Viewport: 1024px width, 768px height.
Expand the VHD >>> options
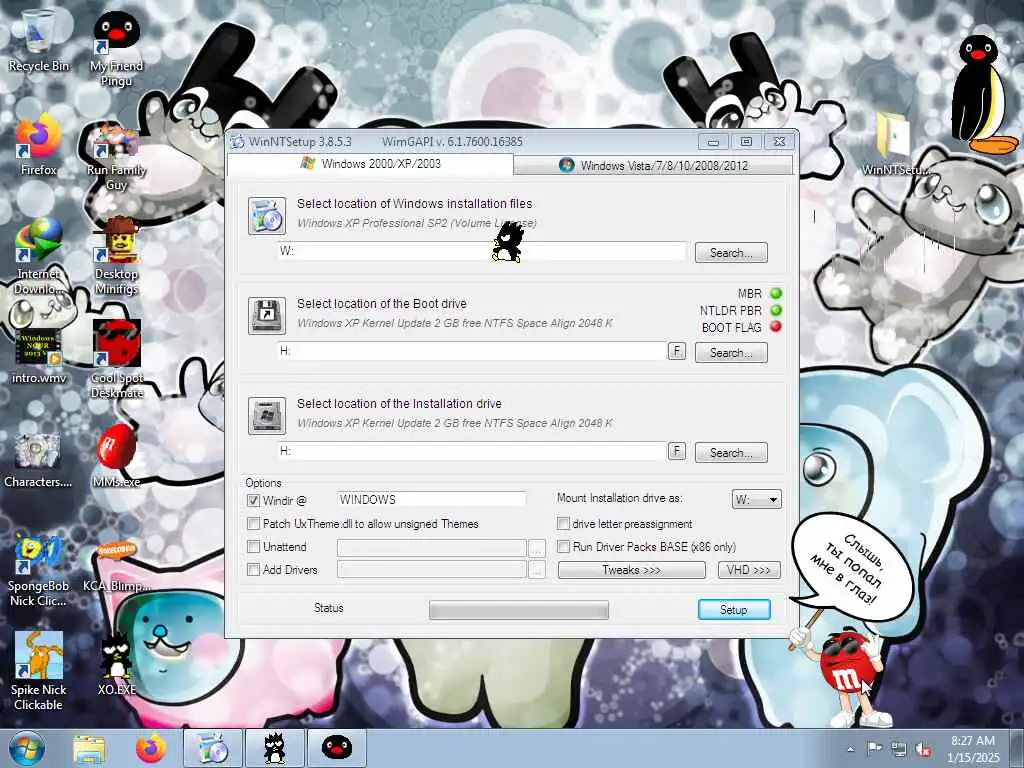748,570
